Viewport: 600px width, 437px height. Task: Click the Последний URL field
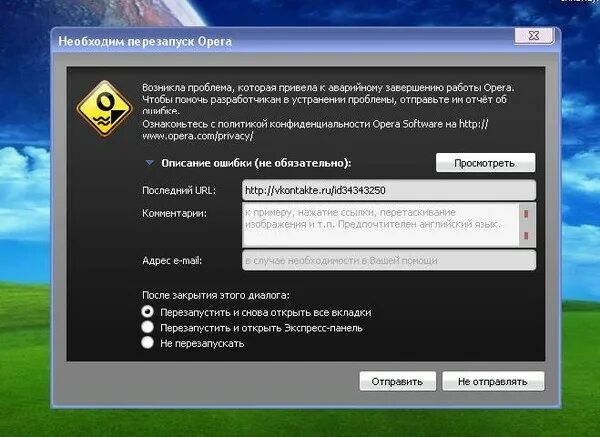point(389,190)
